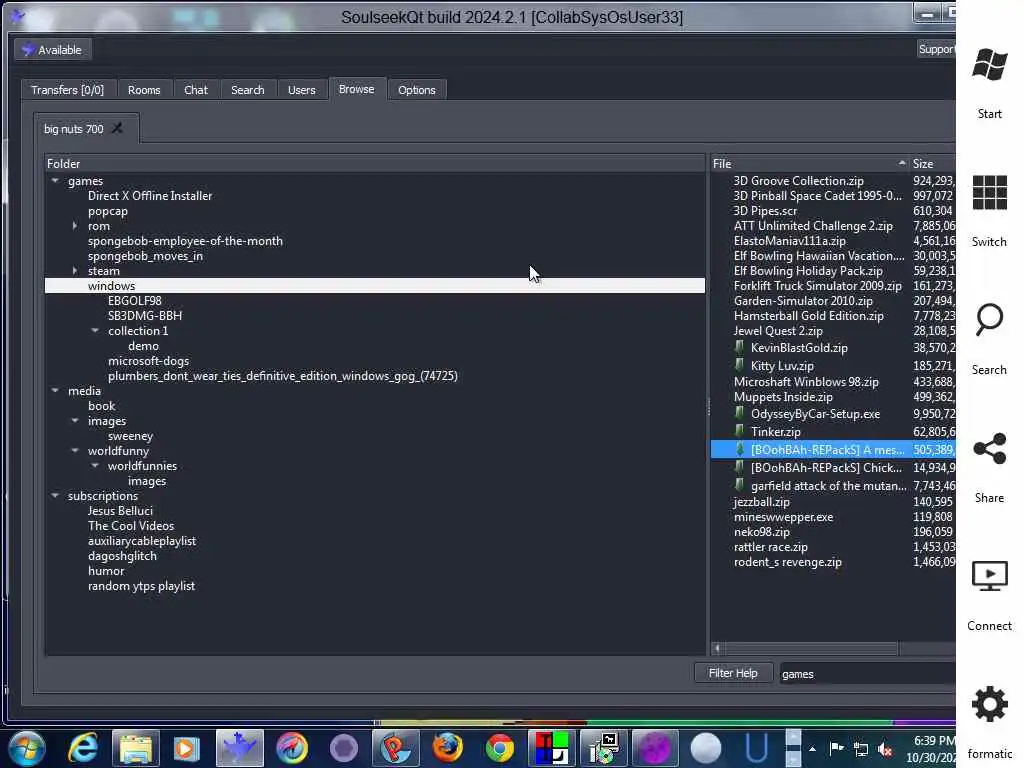The height and width of the screenshot is (768, 1024).
Task: Open the colored squares app in taskbar
Action: pos(552,748)
